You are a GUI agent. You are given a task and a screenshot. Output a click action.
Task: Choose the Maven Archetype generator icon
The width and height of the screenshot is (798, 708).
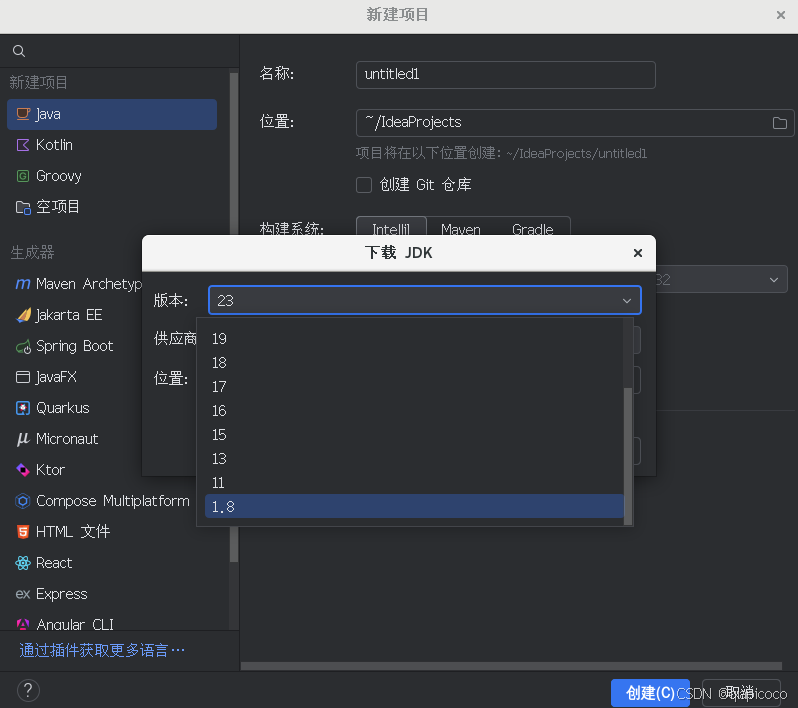[x=23, y=284]
